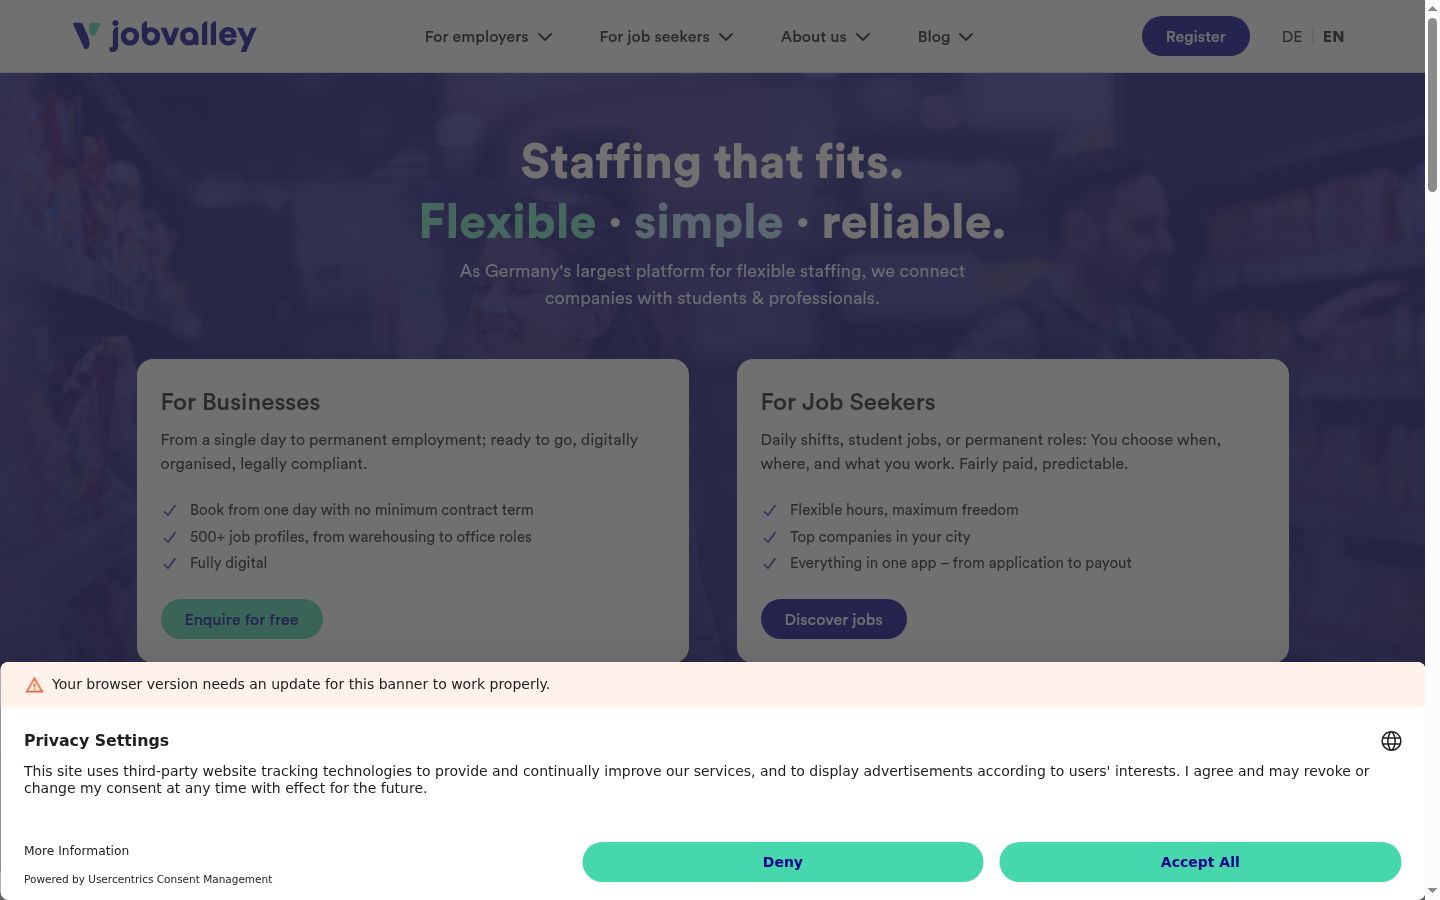Click the jobvalley logo

click(x=165, y=36)
